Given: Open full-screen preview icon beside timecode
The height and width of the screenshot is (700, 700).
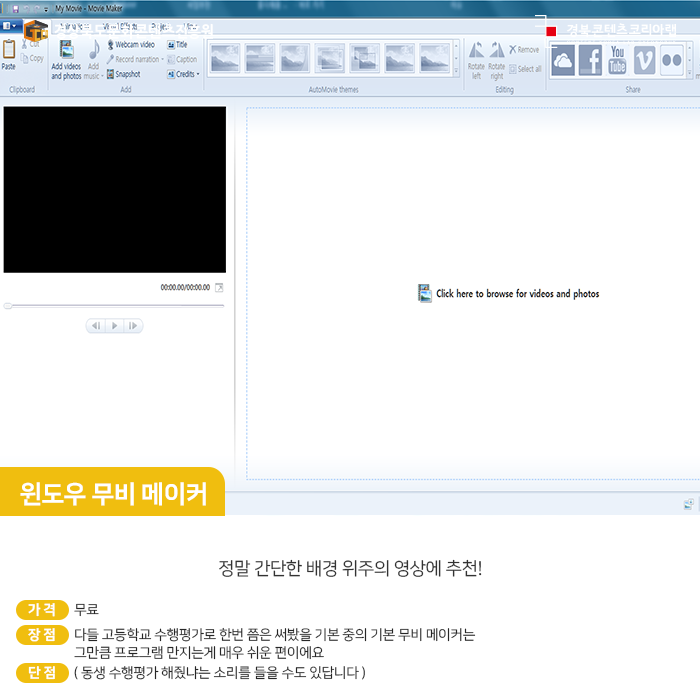Looking at the screenshot, I should pos(219,288).
